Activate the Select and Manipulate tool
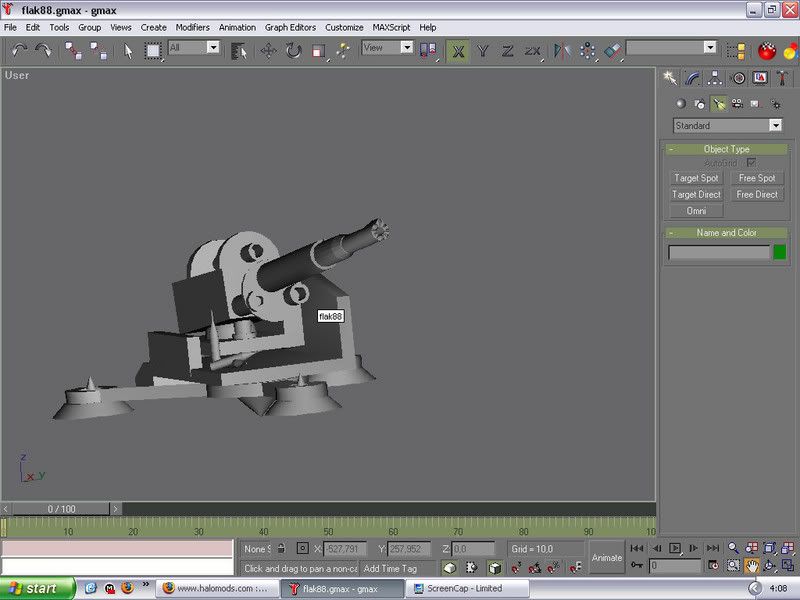800x600 pixels. point(343,51)
